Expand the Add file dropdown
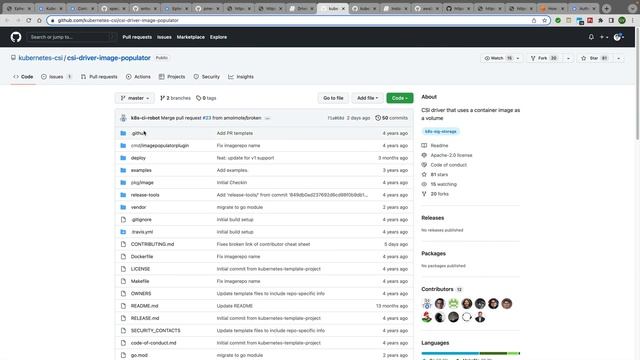The image size is (640, 360). click(x=367, y=98)
